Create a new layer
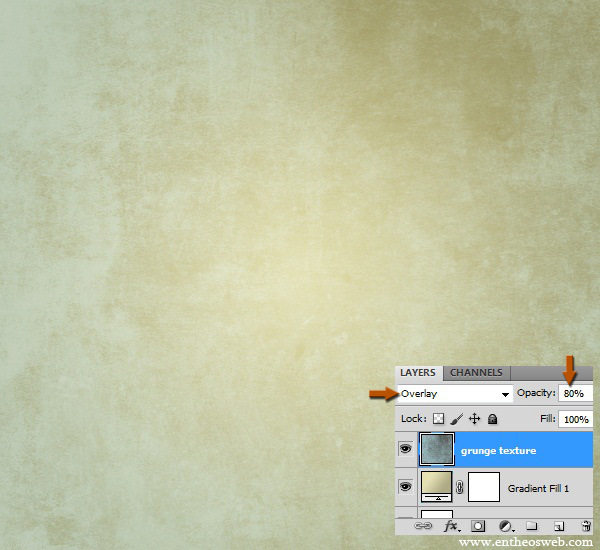The image size is (600, 550). 559,527
